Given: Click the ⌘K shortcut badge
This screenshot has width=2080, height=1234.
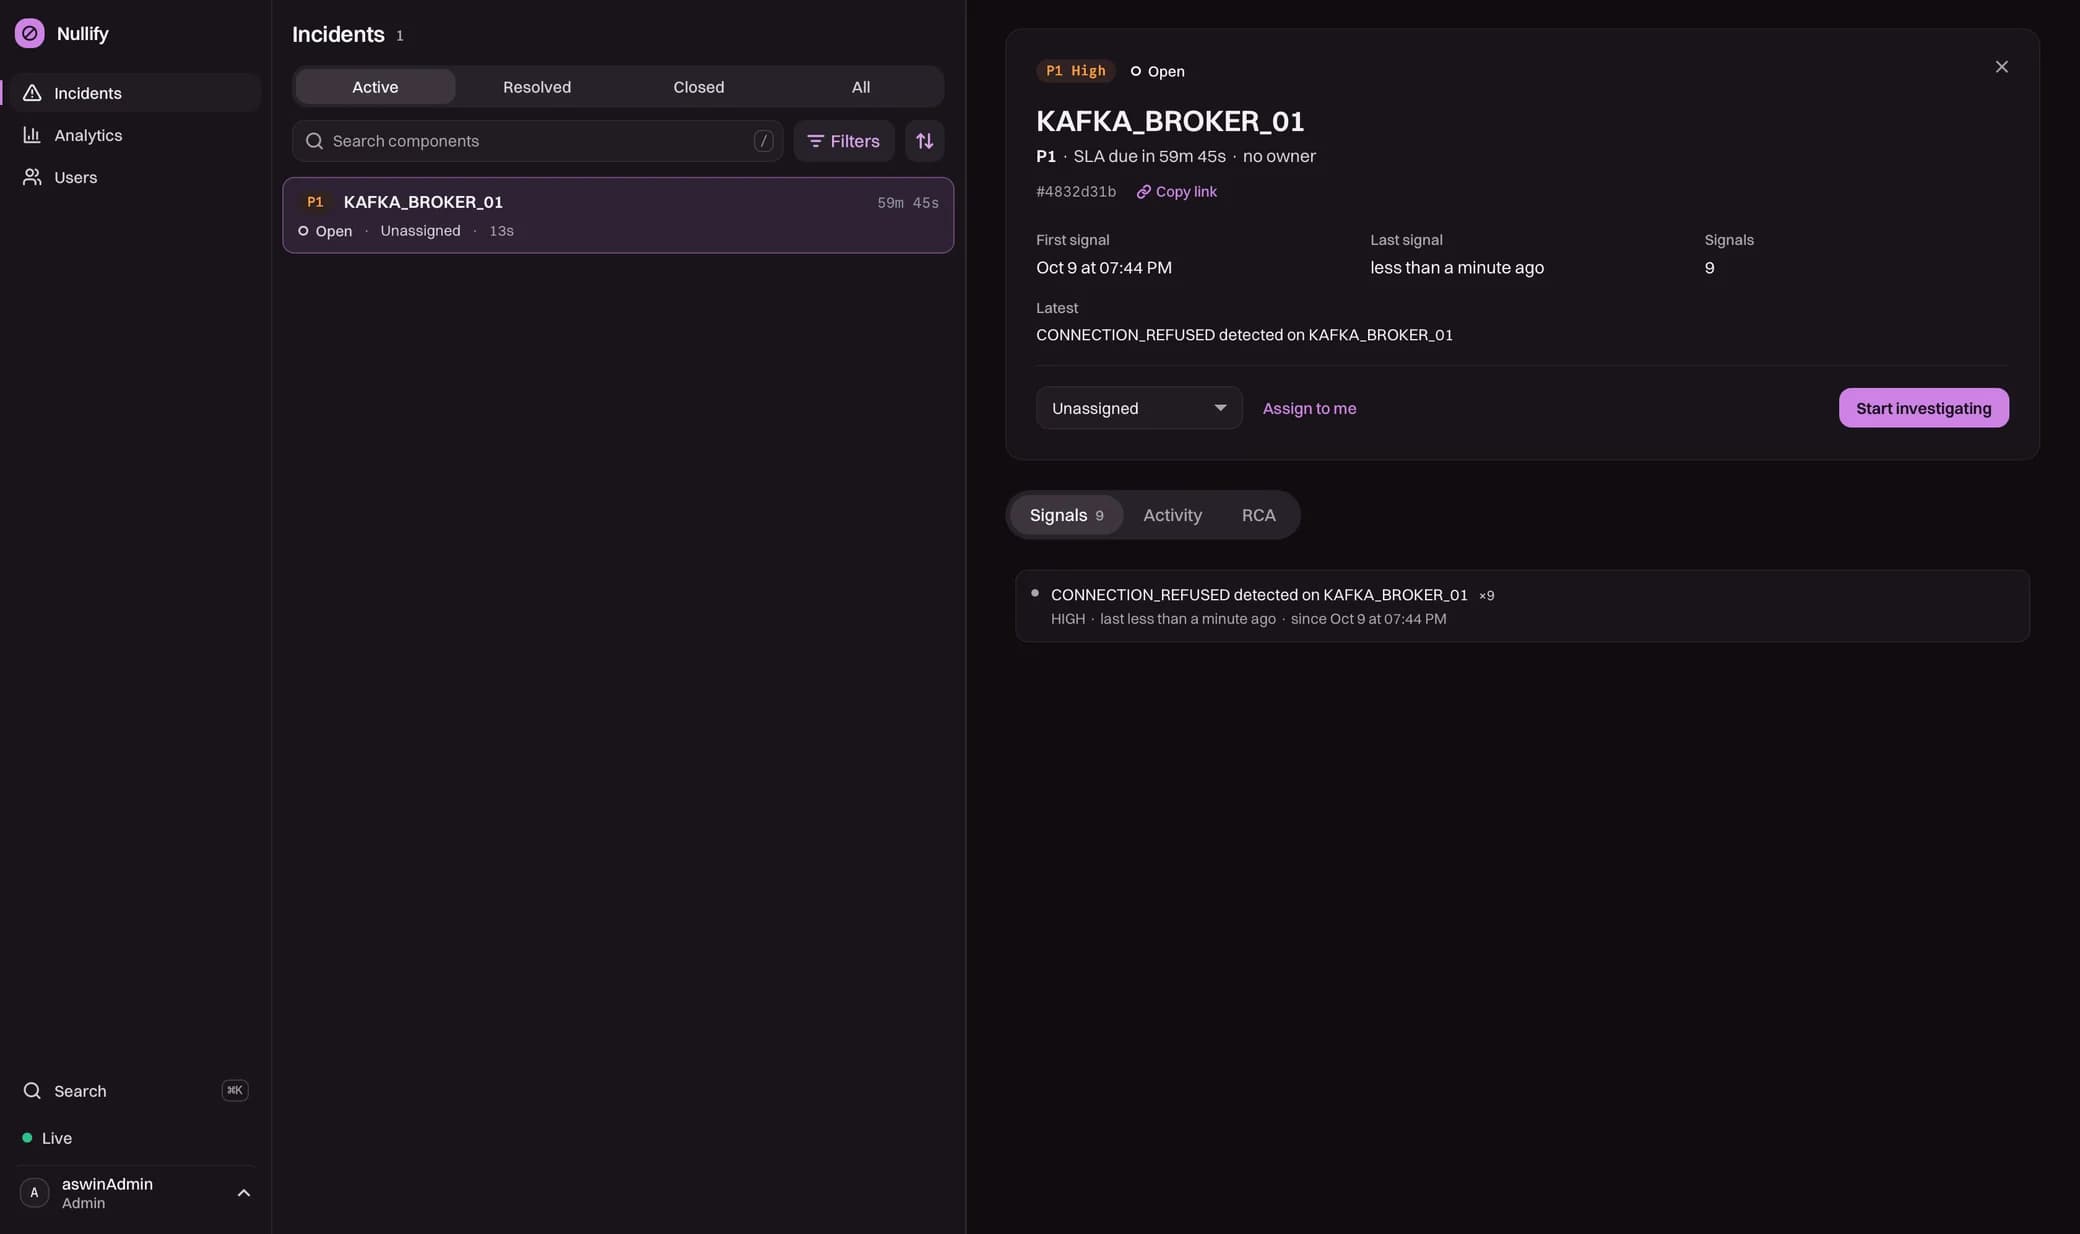Looking at the screenshot, I should pos(234,1090).
